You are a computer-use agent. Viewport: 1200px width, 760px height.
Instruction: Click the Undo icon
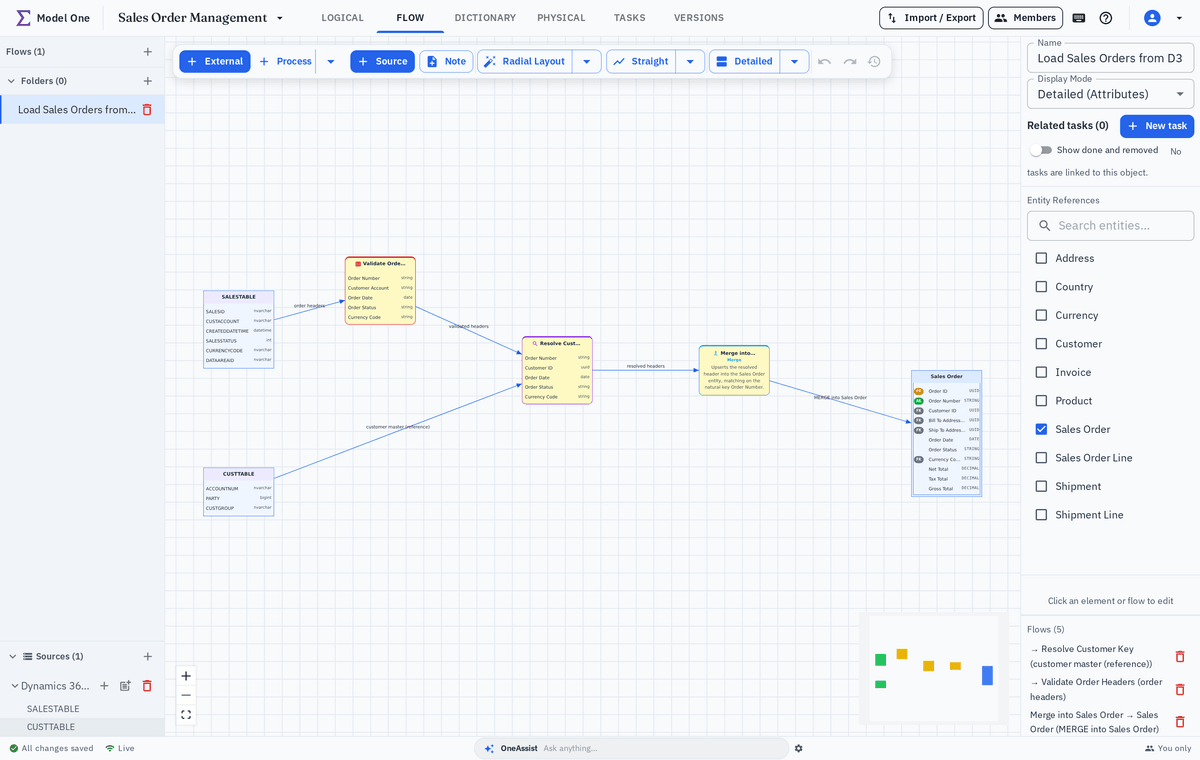[x=824, y=62]
